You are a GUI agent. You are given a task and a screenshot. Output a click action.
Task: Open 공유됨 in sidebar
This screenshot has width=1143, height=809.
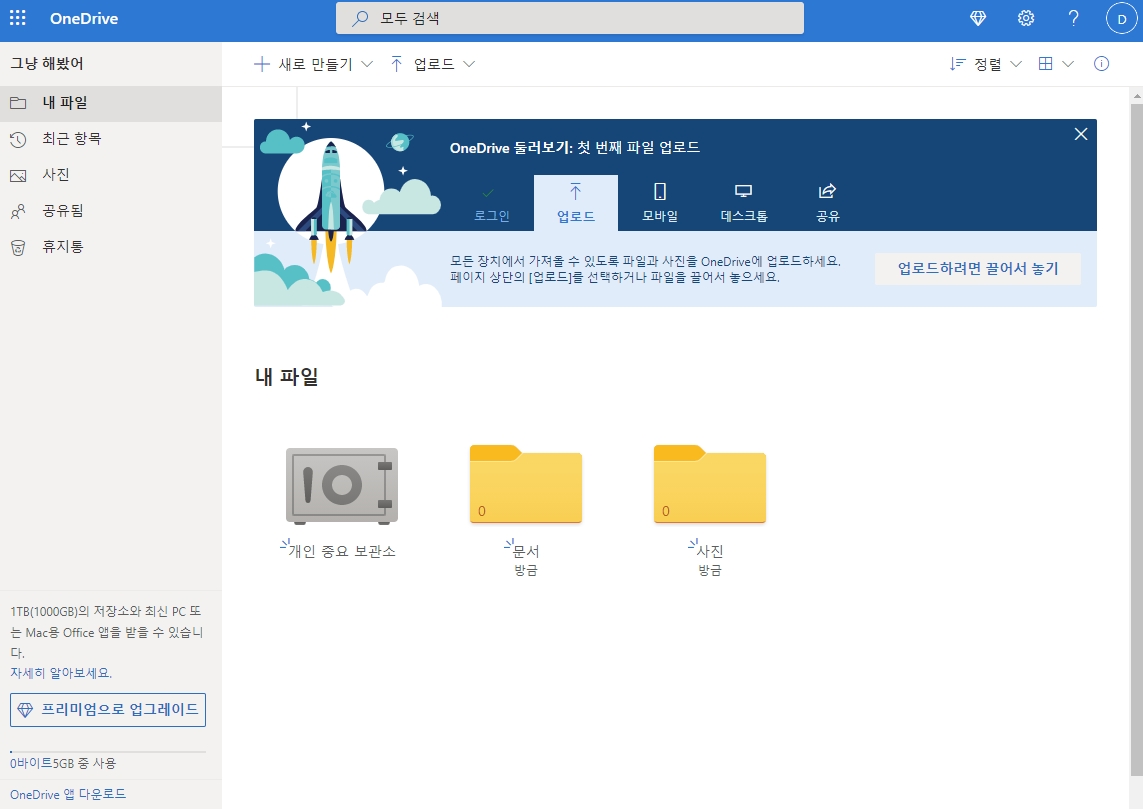tap(111, 211)
